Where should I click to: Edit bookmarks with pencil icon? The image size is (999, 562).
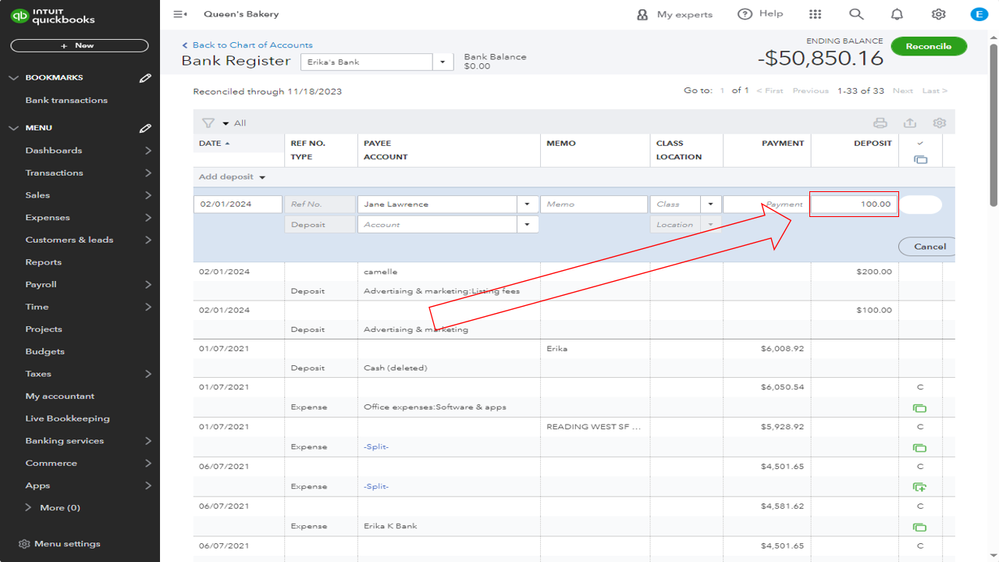145,78
